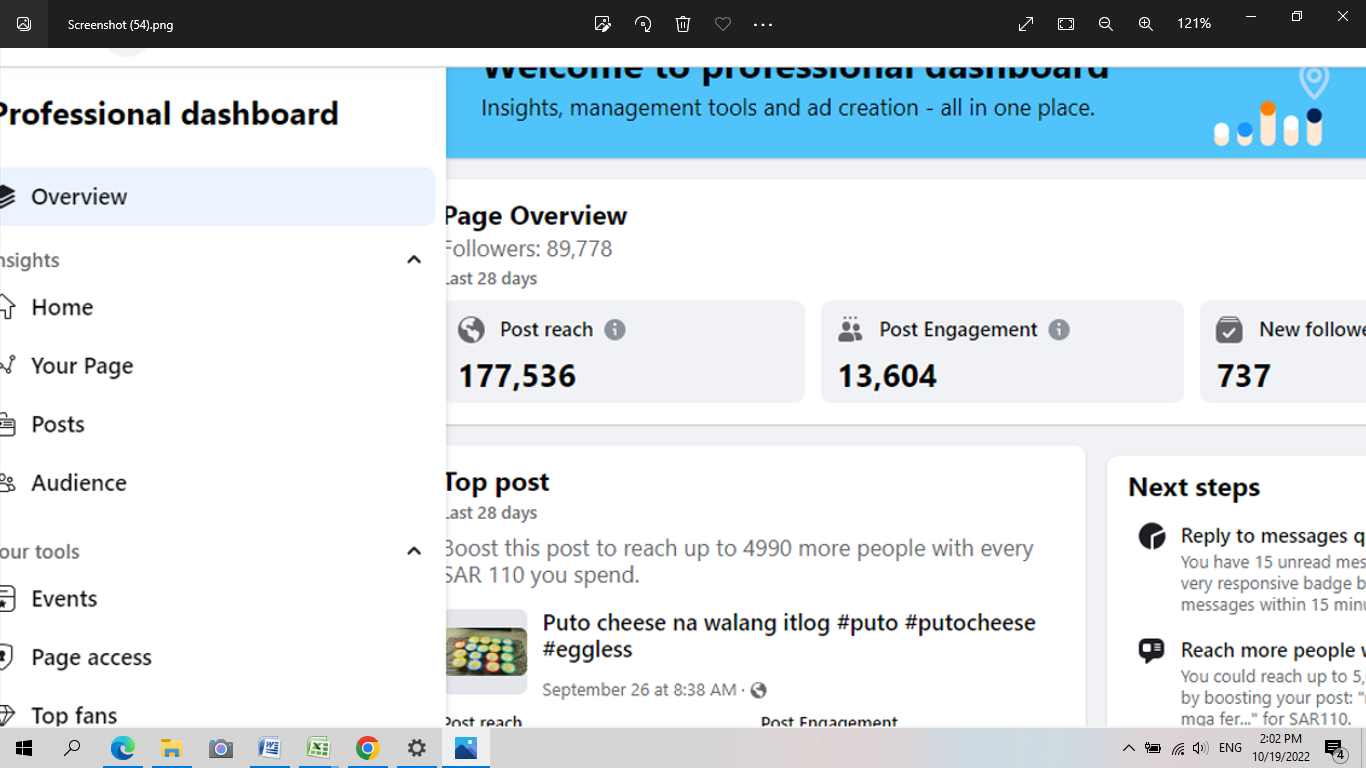The height and width of the screenshot is (768, 1366).
Task: Select Overview in the dashboard sidebar
Action: point(217,196)
